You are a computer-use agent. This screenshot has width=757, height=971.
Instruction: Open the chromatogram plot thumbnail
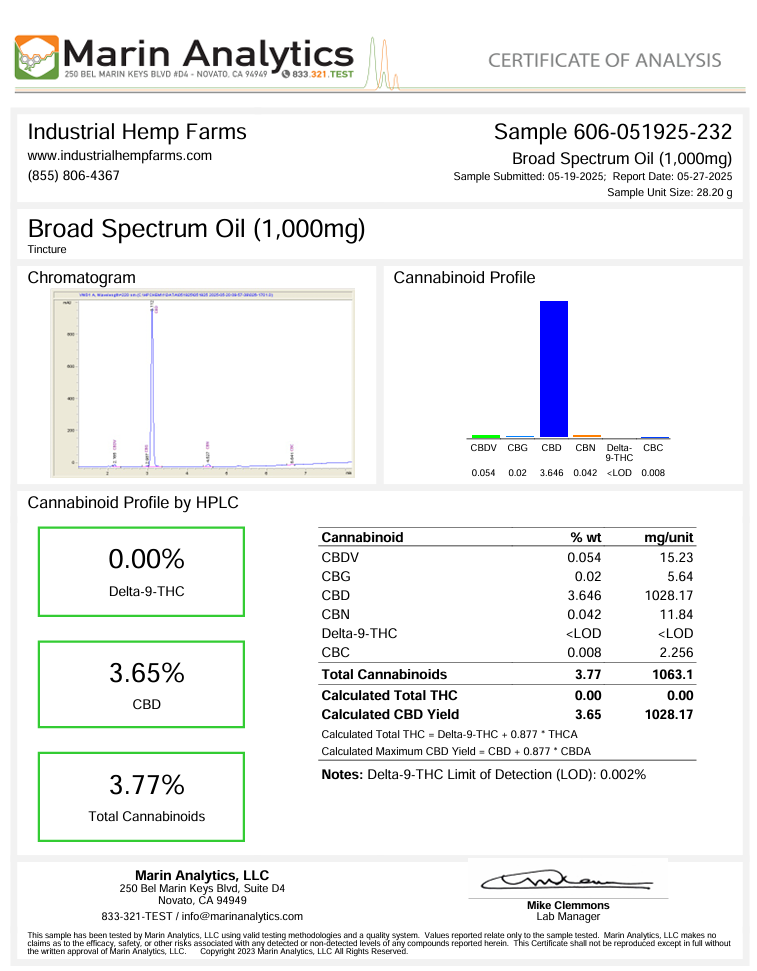coord(203,383)
